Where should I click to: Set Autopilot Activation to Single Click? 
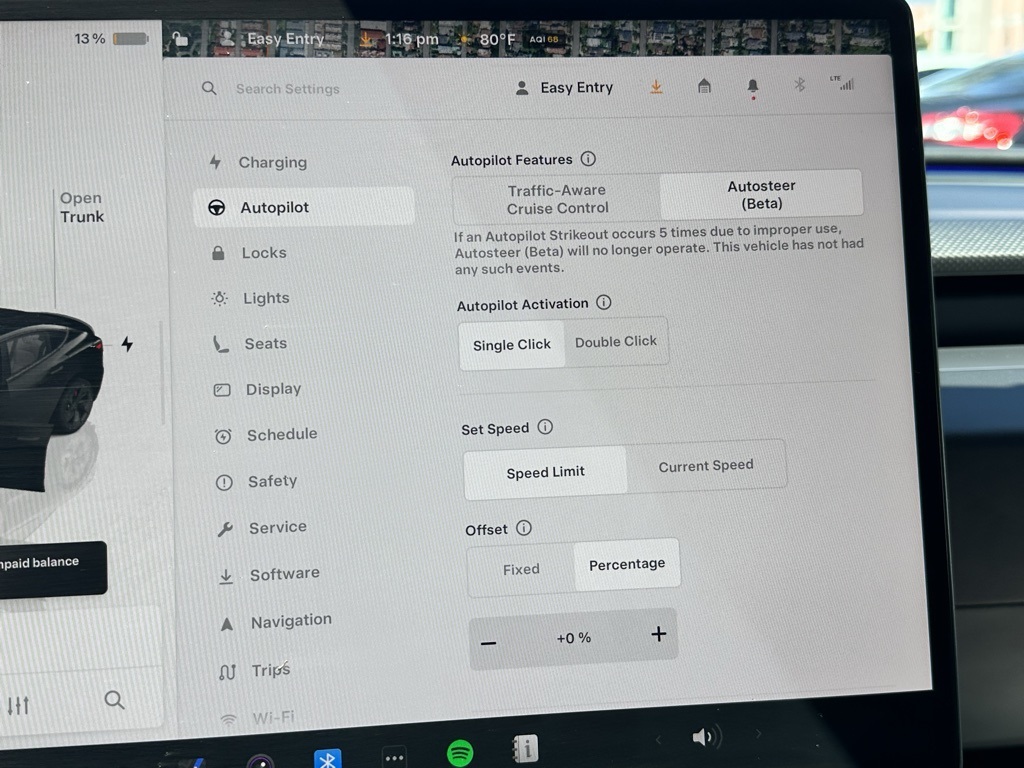pos(512,345)
